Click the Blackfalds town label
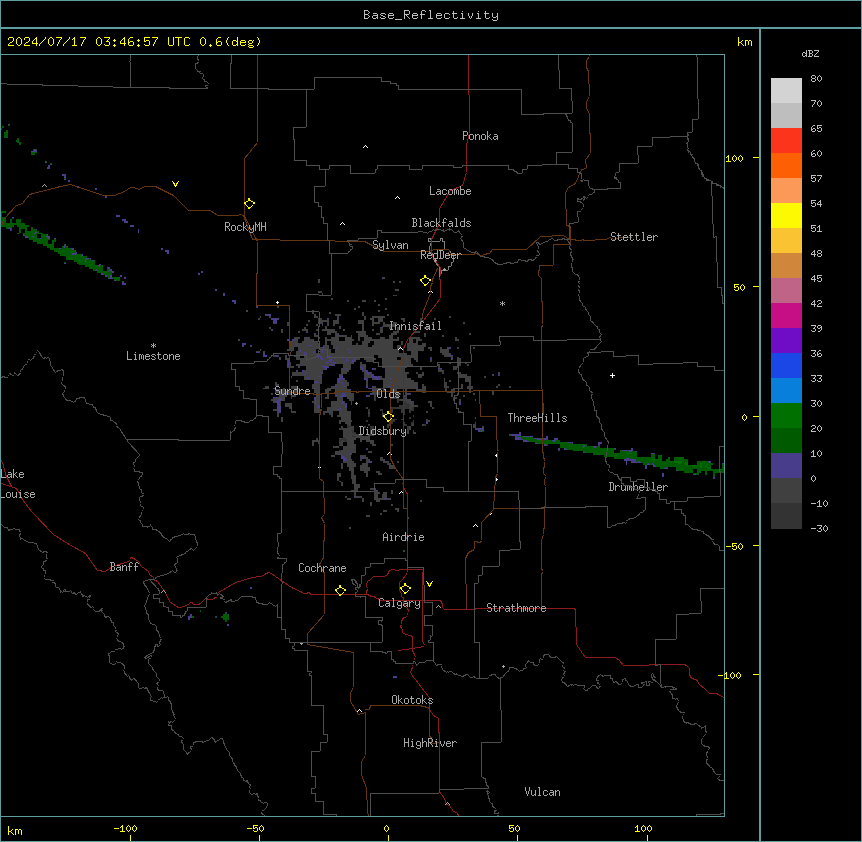 [441, 223]
